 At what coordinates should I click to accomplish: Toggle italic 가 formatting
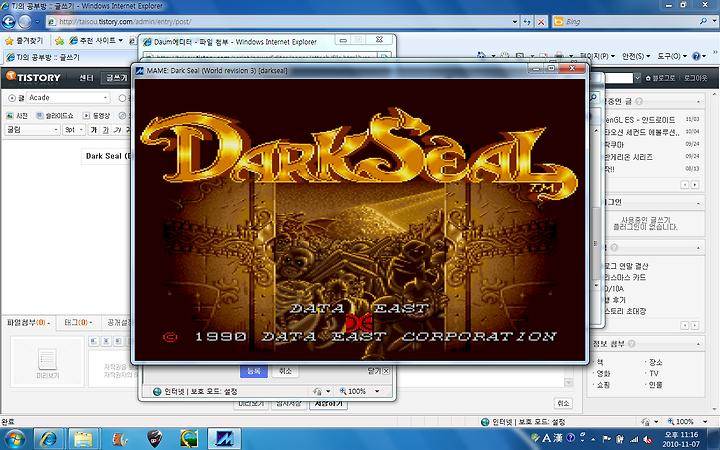click(x=118, y=130)
